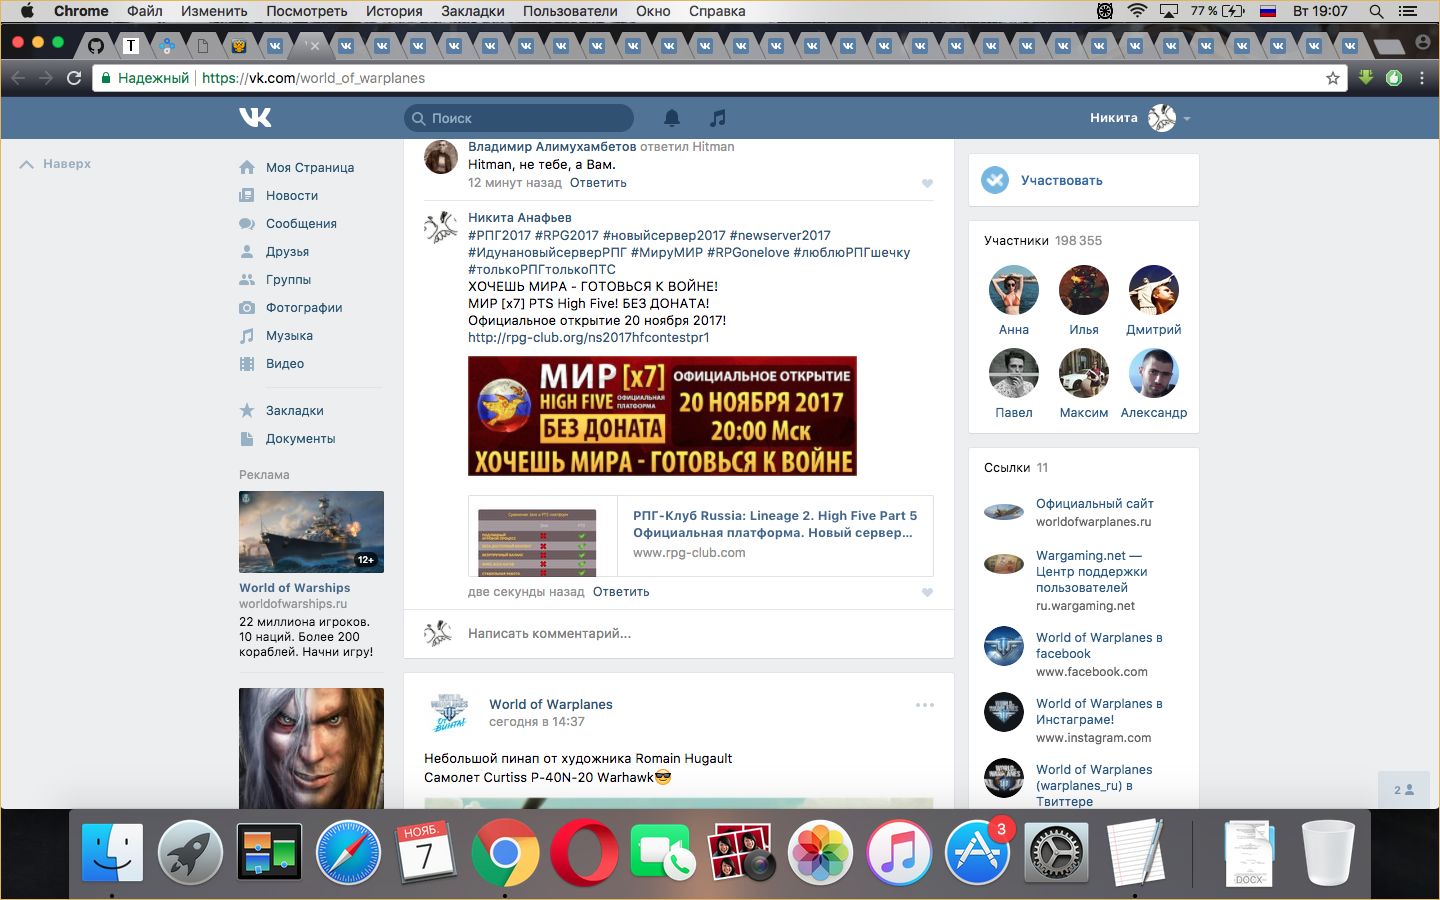Viewport: 1440px width, 900px height.
Task: Open the Посмотреть menu
Action: [307, 11]
